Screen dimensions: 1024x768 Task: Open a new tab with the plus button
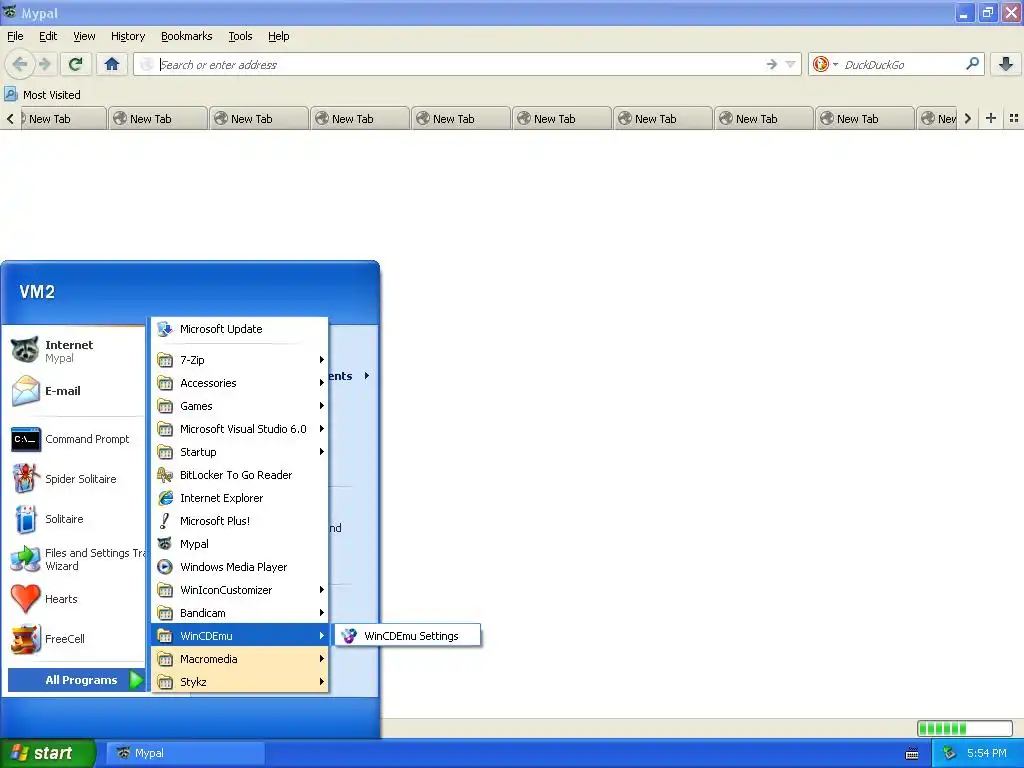pos(991,118)
